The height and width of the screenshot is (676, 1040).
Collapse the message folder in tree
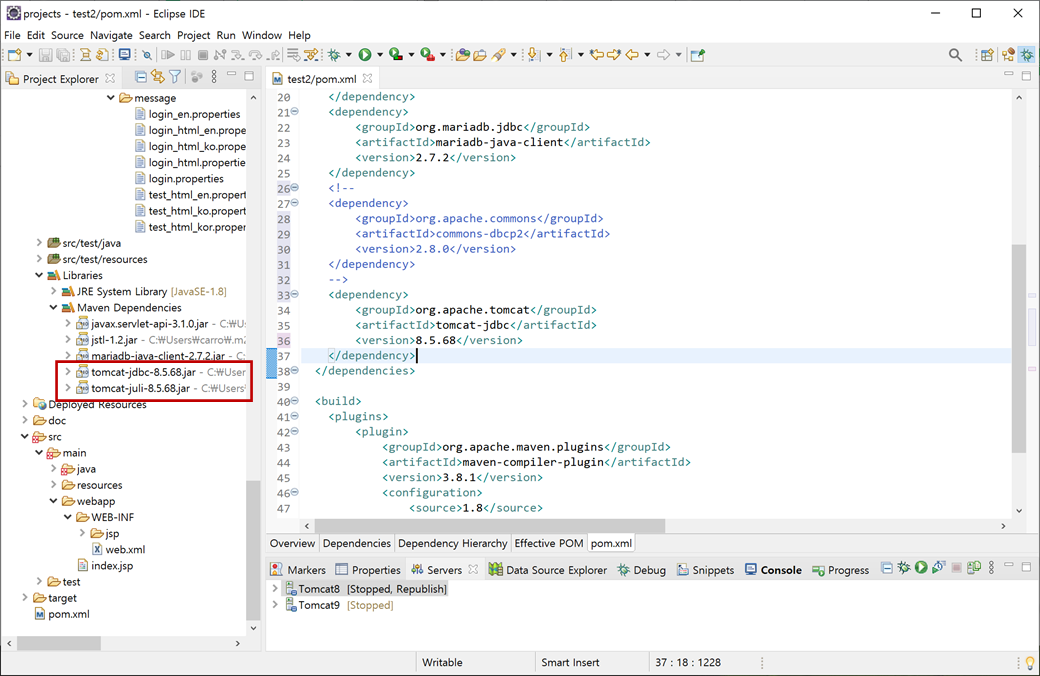(x=111, y=98)
